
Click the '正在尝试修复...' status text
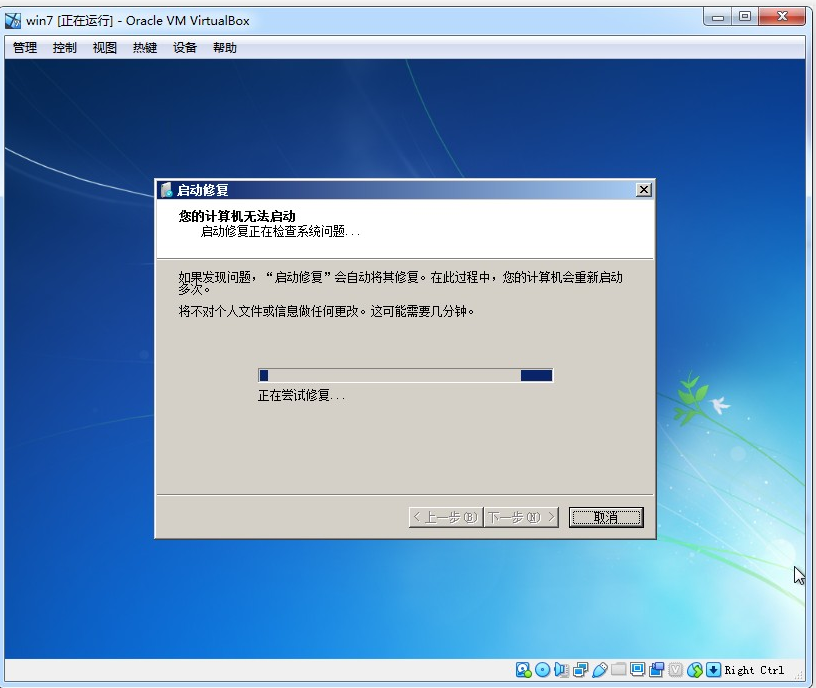pos(301,396)
